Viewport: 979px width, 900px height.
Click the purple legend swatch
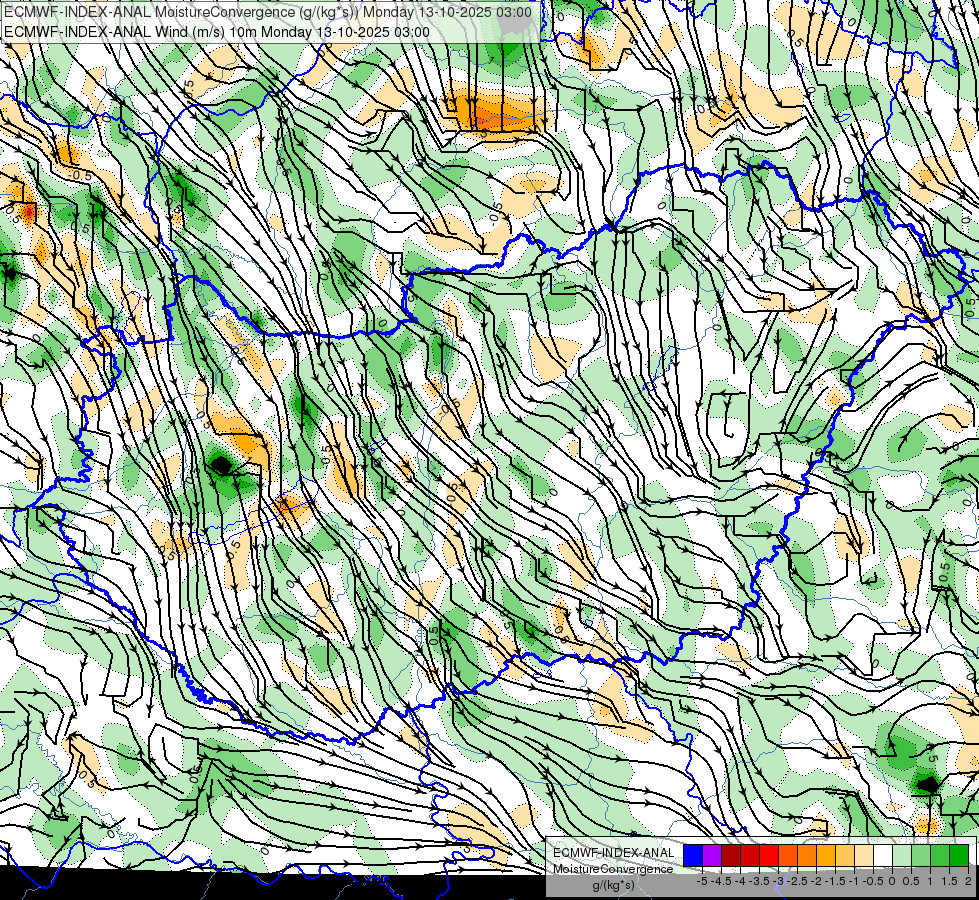712,855
